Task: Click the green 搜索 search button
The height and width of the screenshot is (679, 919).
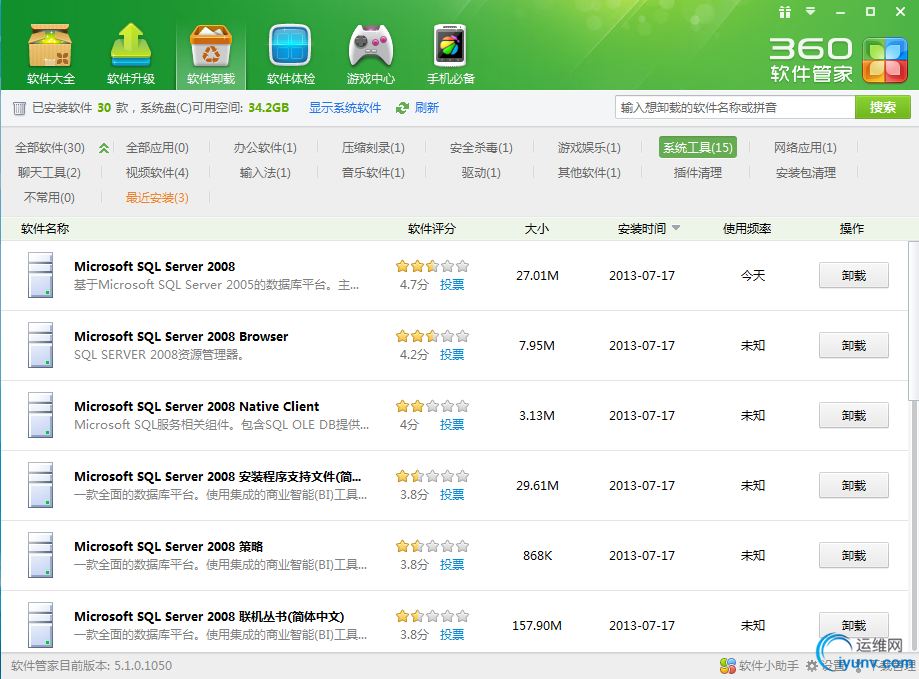Action: click(883, 108)
